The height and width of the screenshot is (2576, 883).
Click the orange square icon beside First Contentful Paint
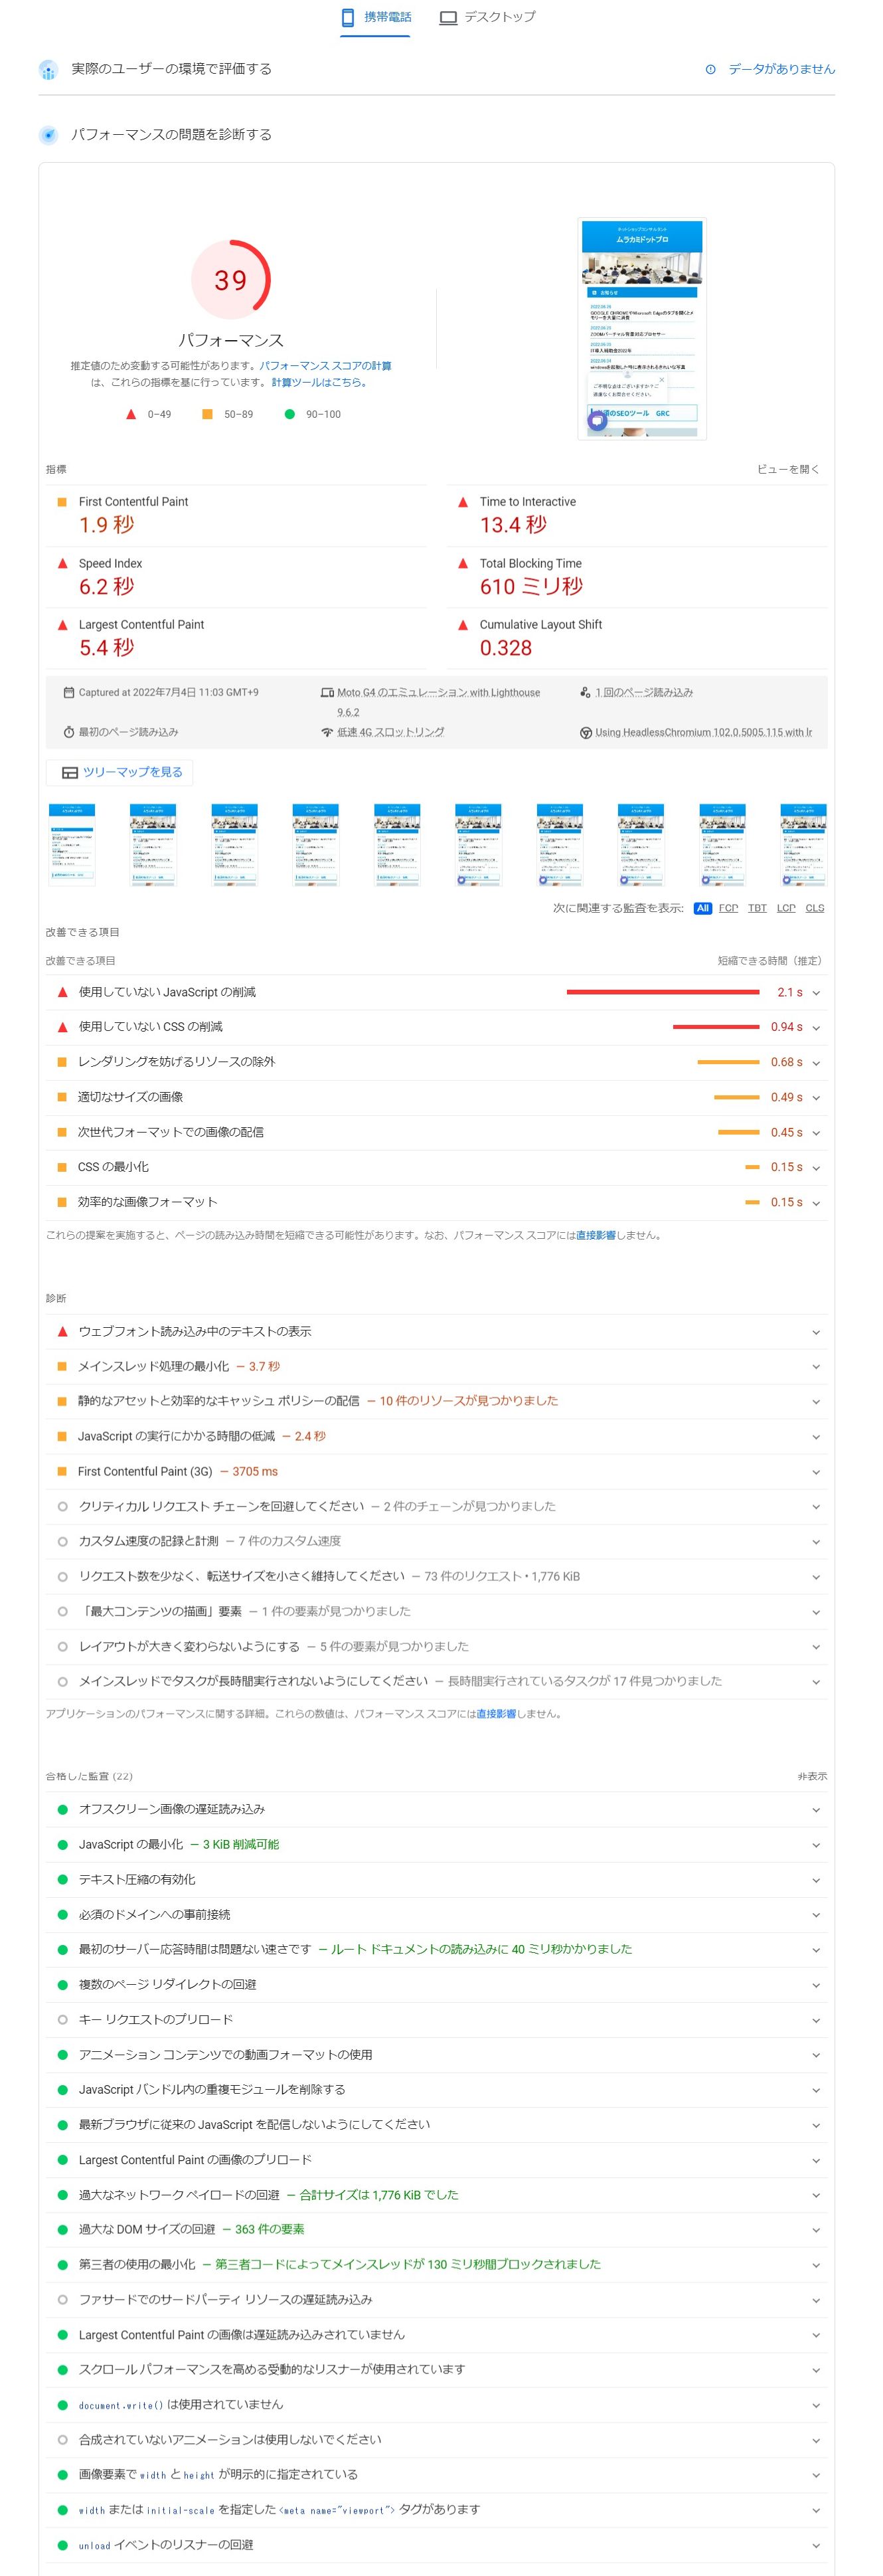(62, 502)
